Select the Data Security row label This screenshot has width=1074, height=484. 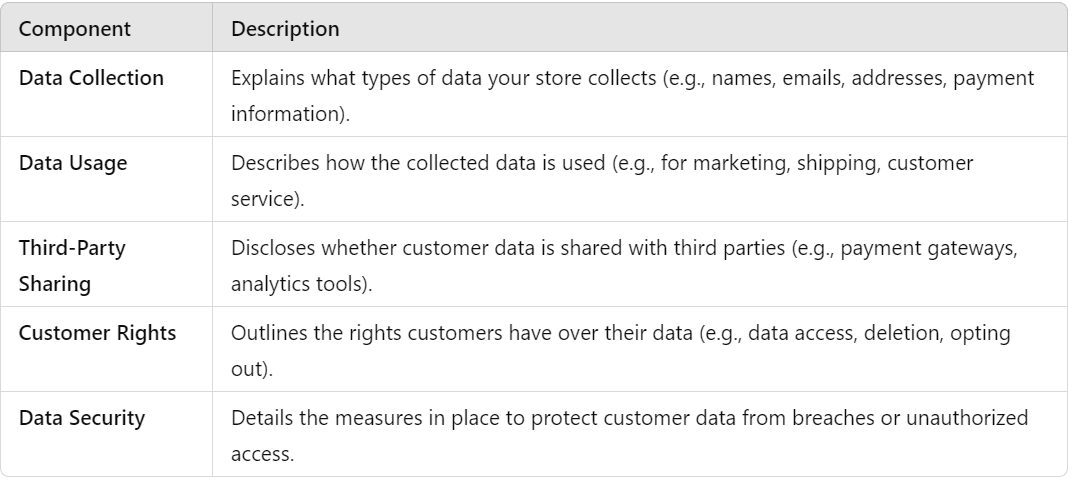[82, 418]
